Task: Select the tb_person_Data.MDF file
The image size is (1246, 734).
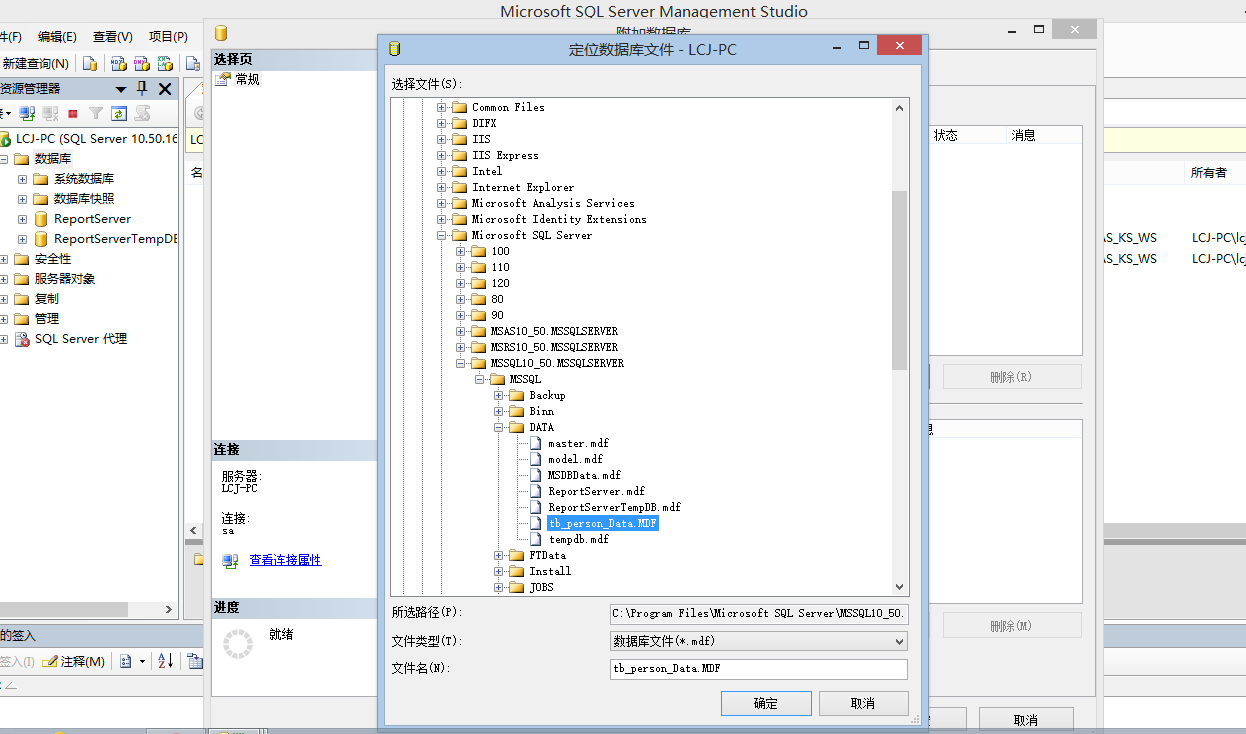Action: pyautogui.click(x=603, y=523)
